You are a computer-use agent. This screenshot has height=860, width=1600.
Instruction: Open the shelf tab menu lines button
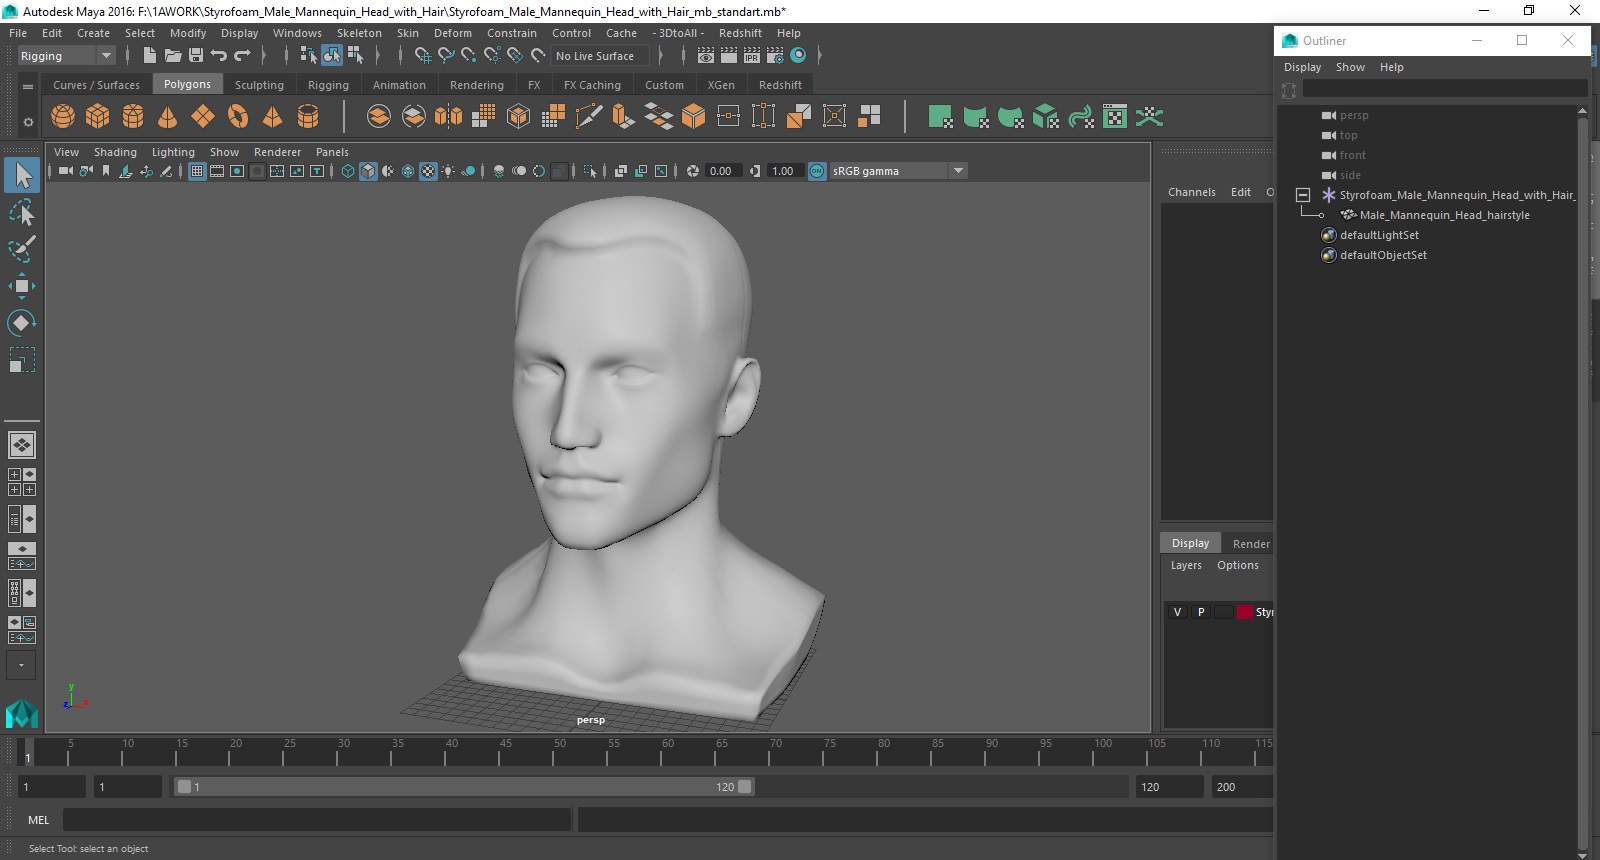tap(28, 86)
